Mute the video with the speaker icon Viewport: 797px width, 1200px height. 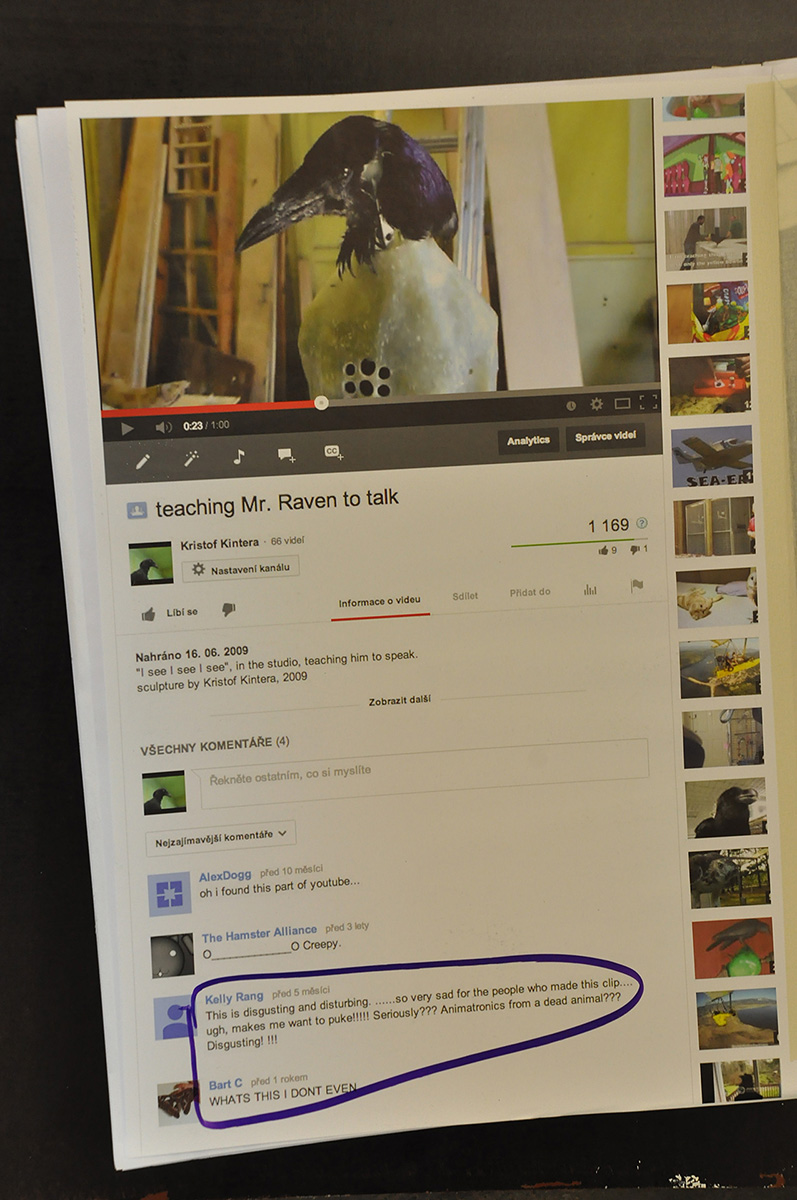(x=164, y=427)
